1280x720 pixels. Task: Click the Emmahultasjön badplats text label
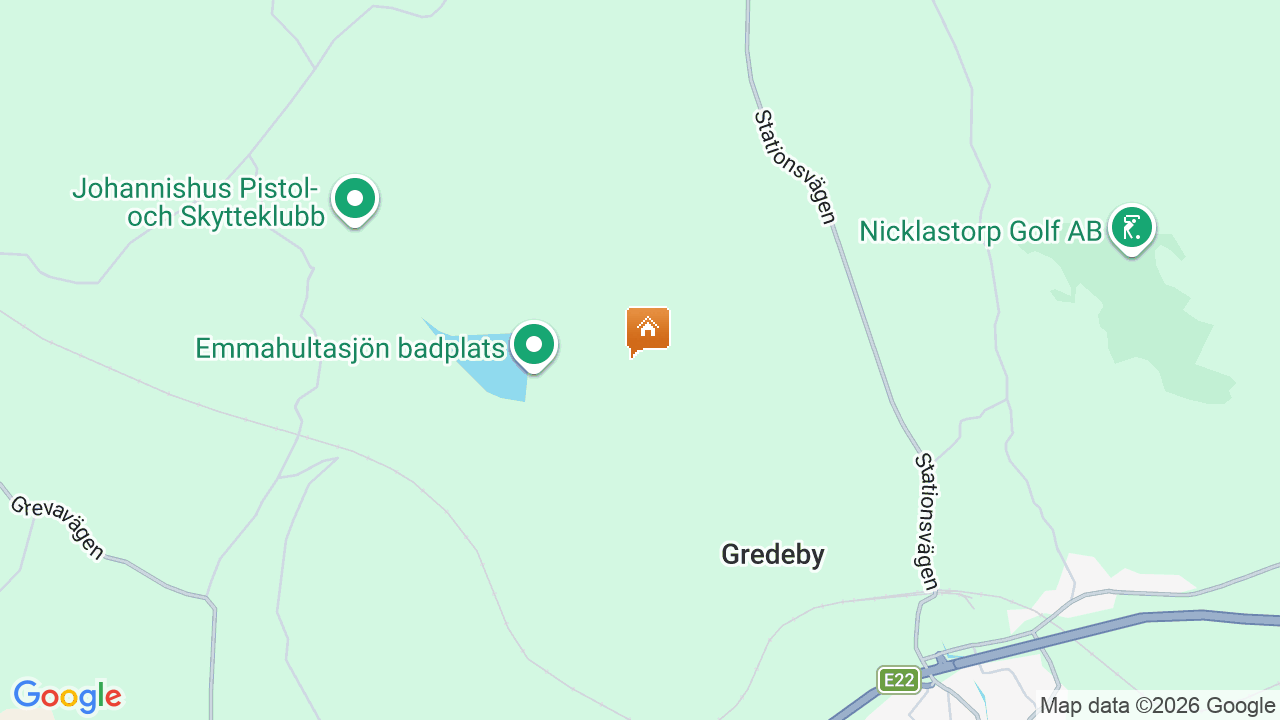pos(350,348)
